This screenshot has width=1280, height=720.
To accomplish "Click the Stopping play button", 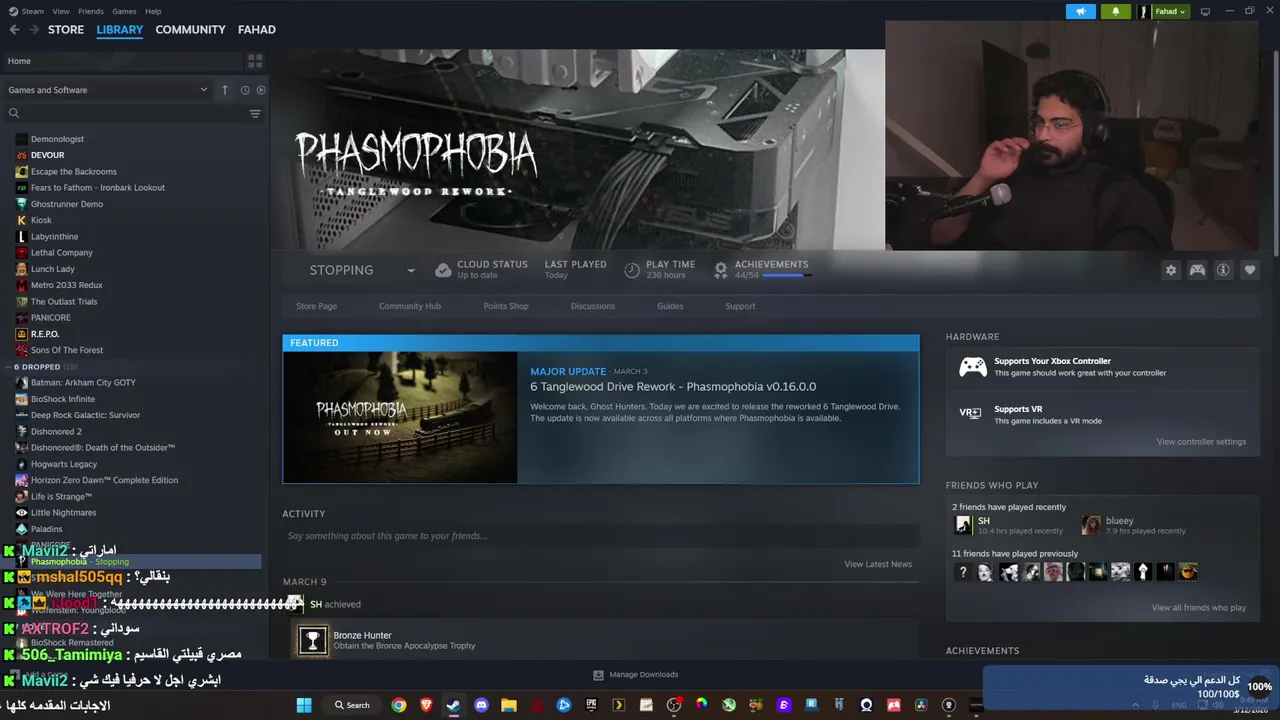I will pyautogui.click(x=341, y=270).
